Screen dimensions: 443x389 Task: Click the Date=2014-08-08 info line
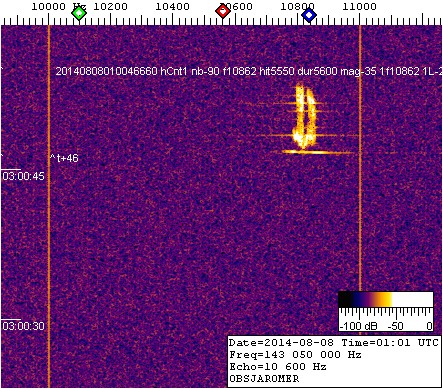pyautogui.click(x=334, y=343)
